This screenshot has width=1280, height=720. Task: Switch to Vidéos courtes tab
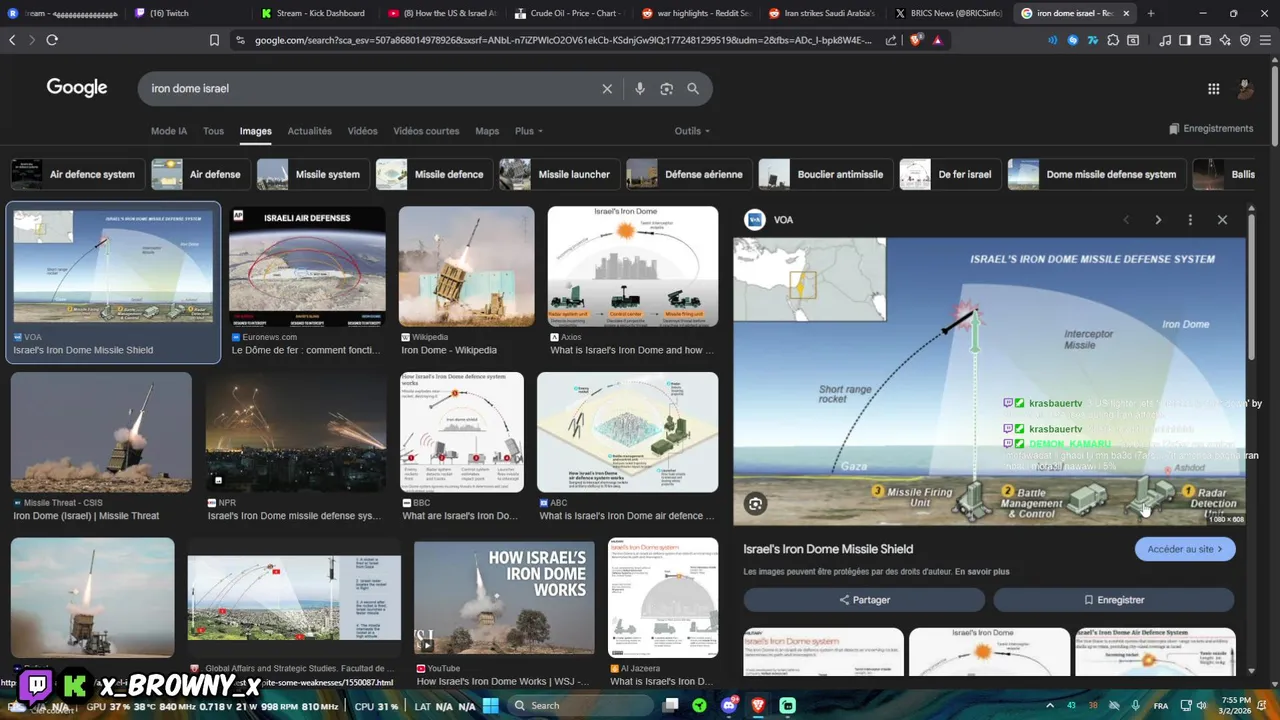[x=426, y=131]
